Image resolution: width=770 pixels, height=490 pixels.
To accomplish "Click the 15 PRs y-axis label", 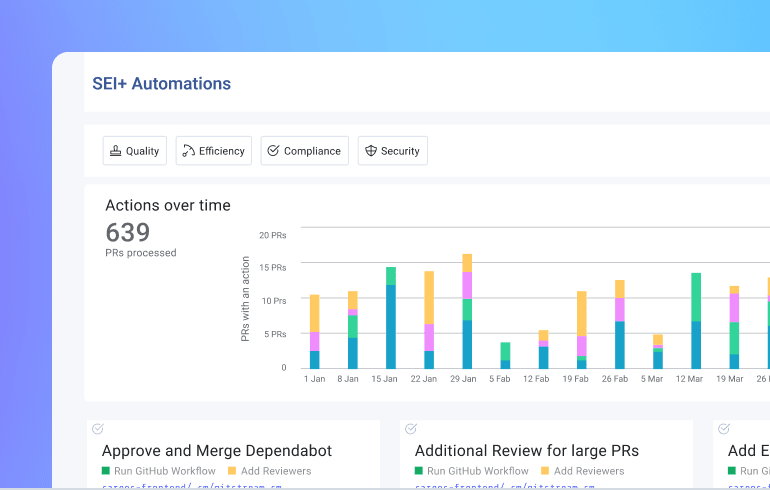I will pos(273,268).
